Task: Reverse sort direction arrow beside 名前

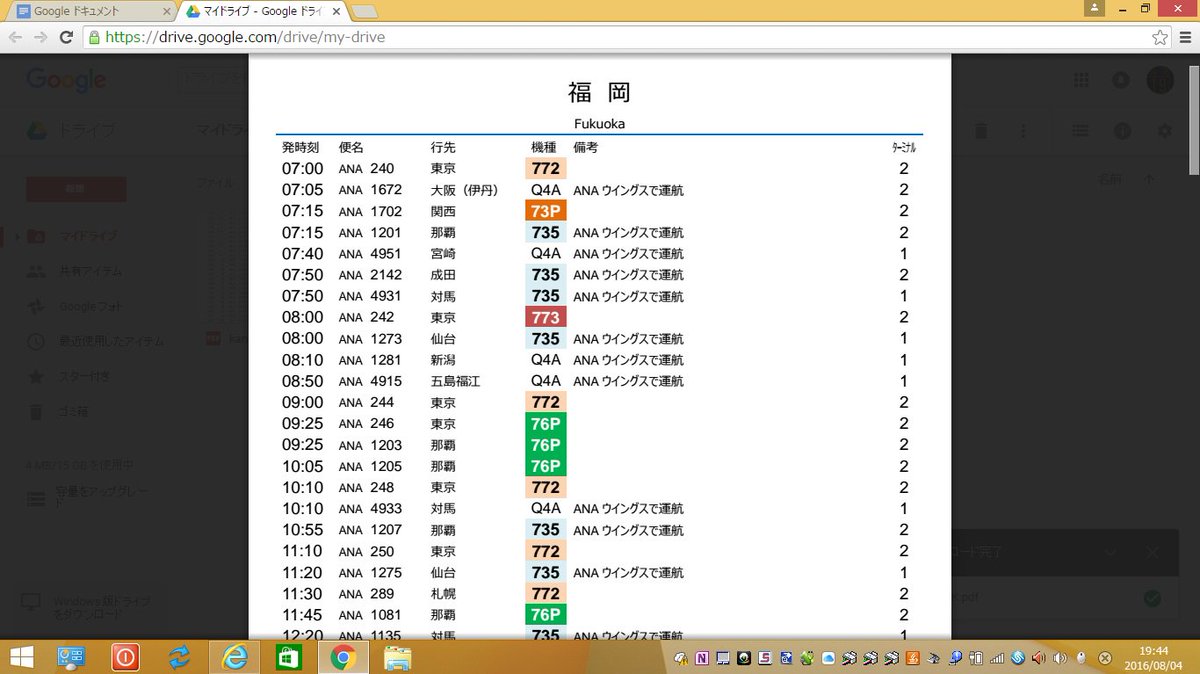Action: click(x=1148, y=180)
